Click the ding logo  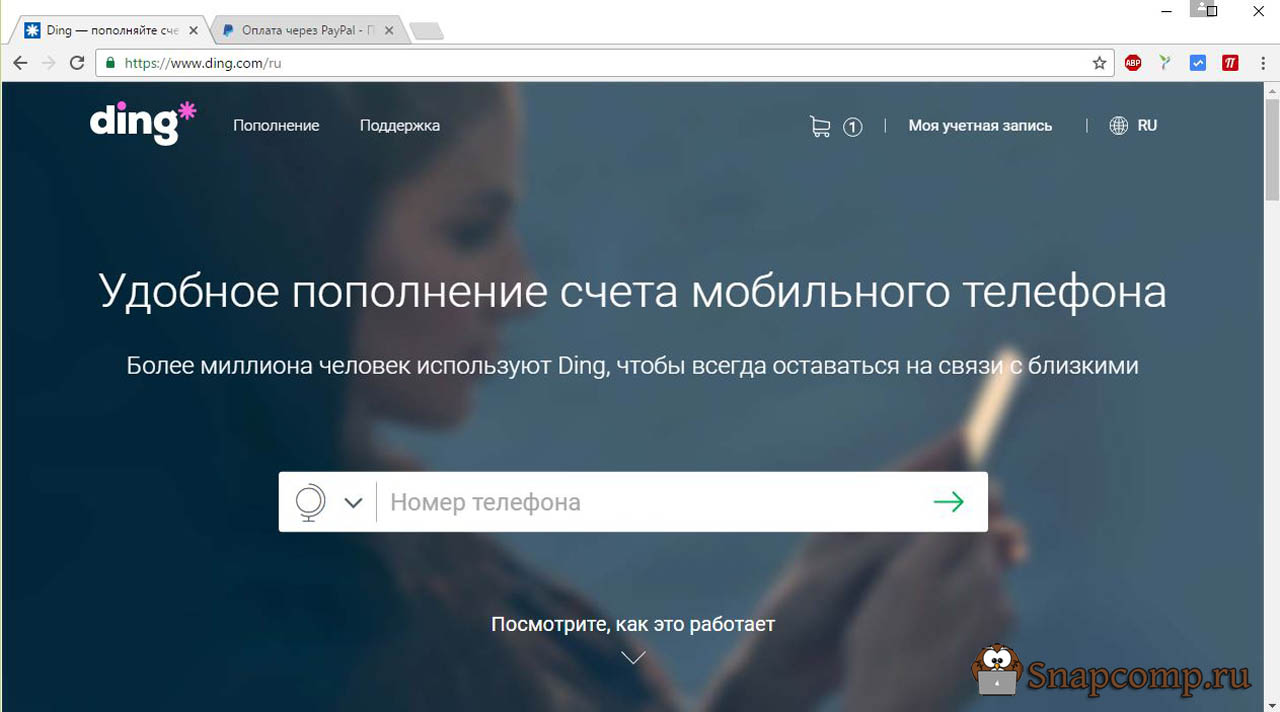[x=143, y=123]
